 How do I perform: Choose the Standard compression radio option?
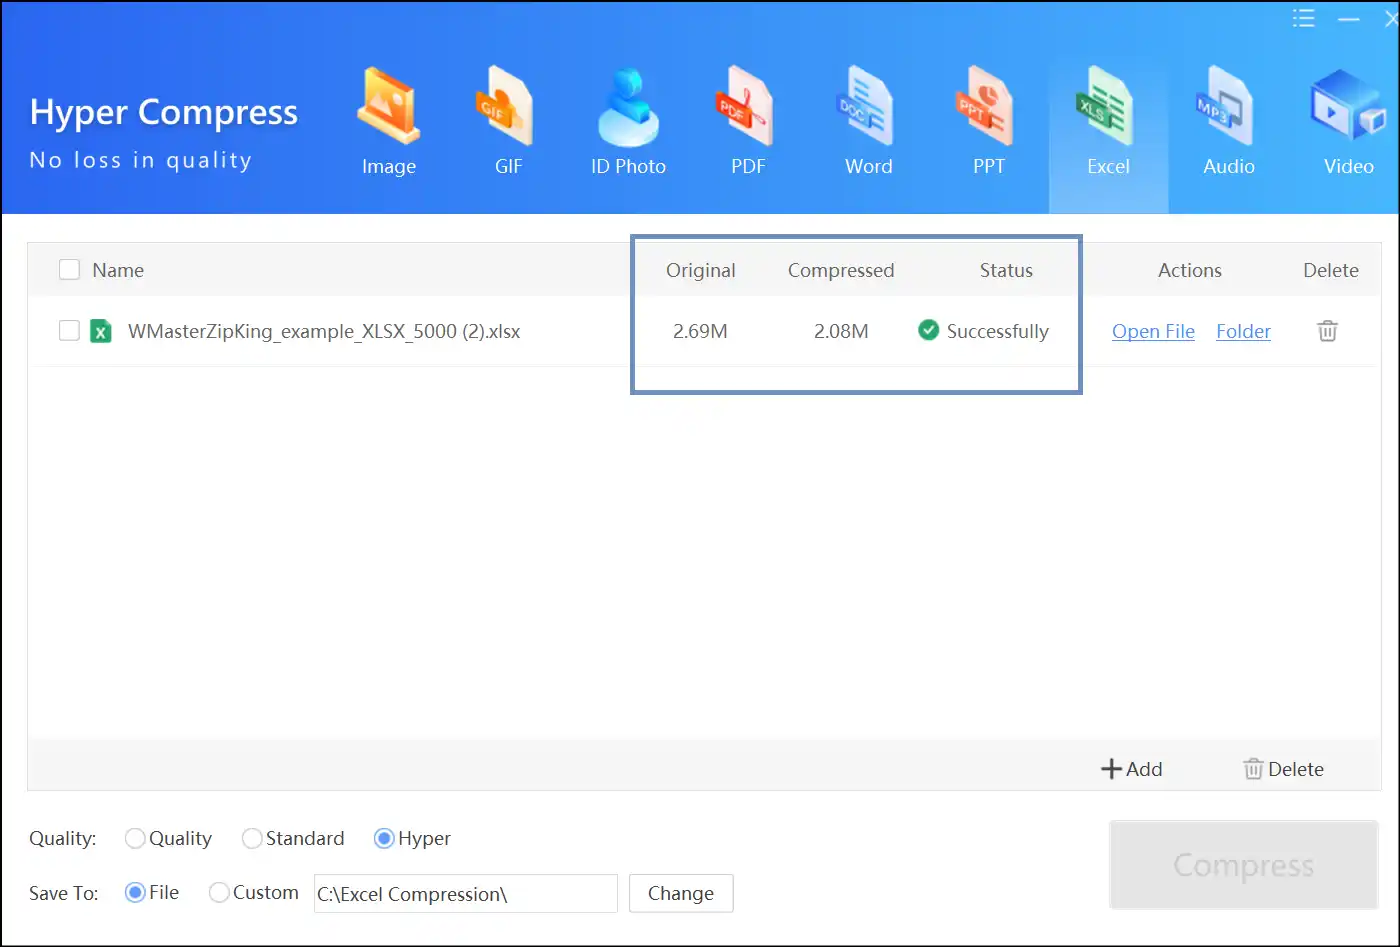click(252, 838)
